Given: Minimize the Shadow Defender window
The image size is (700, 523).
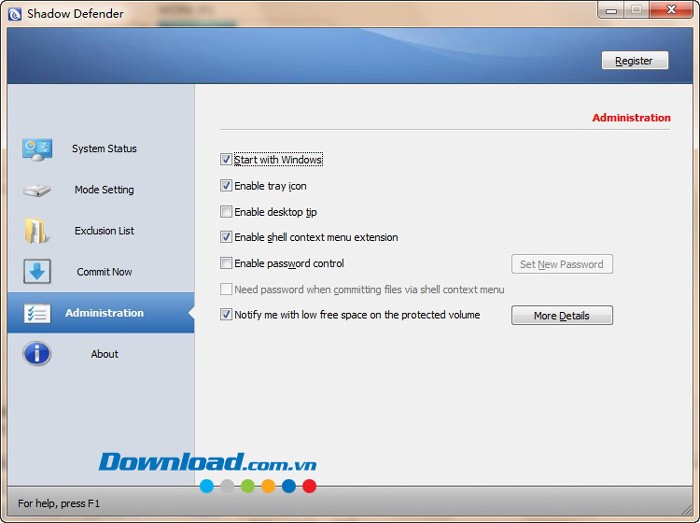Looking at the screenshot, I should 611,10.
